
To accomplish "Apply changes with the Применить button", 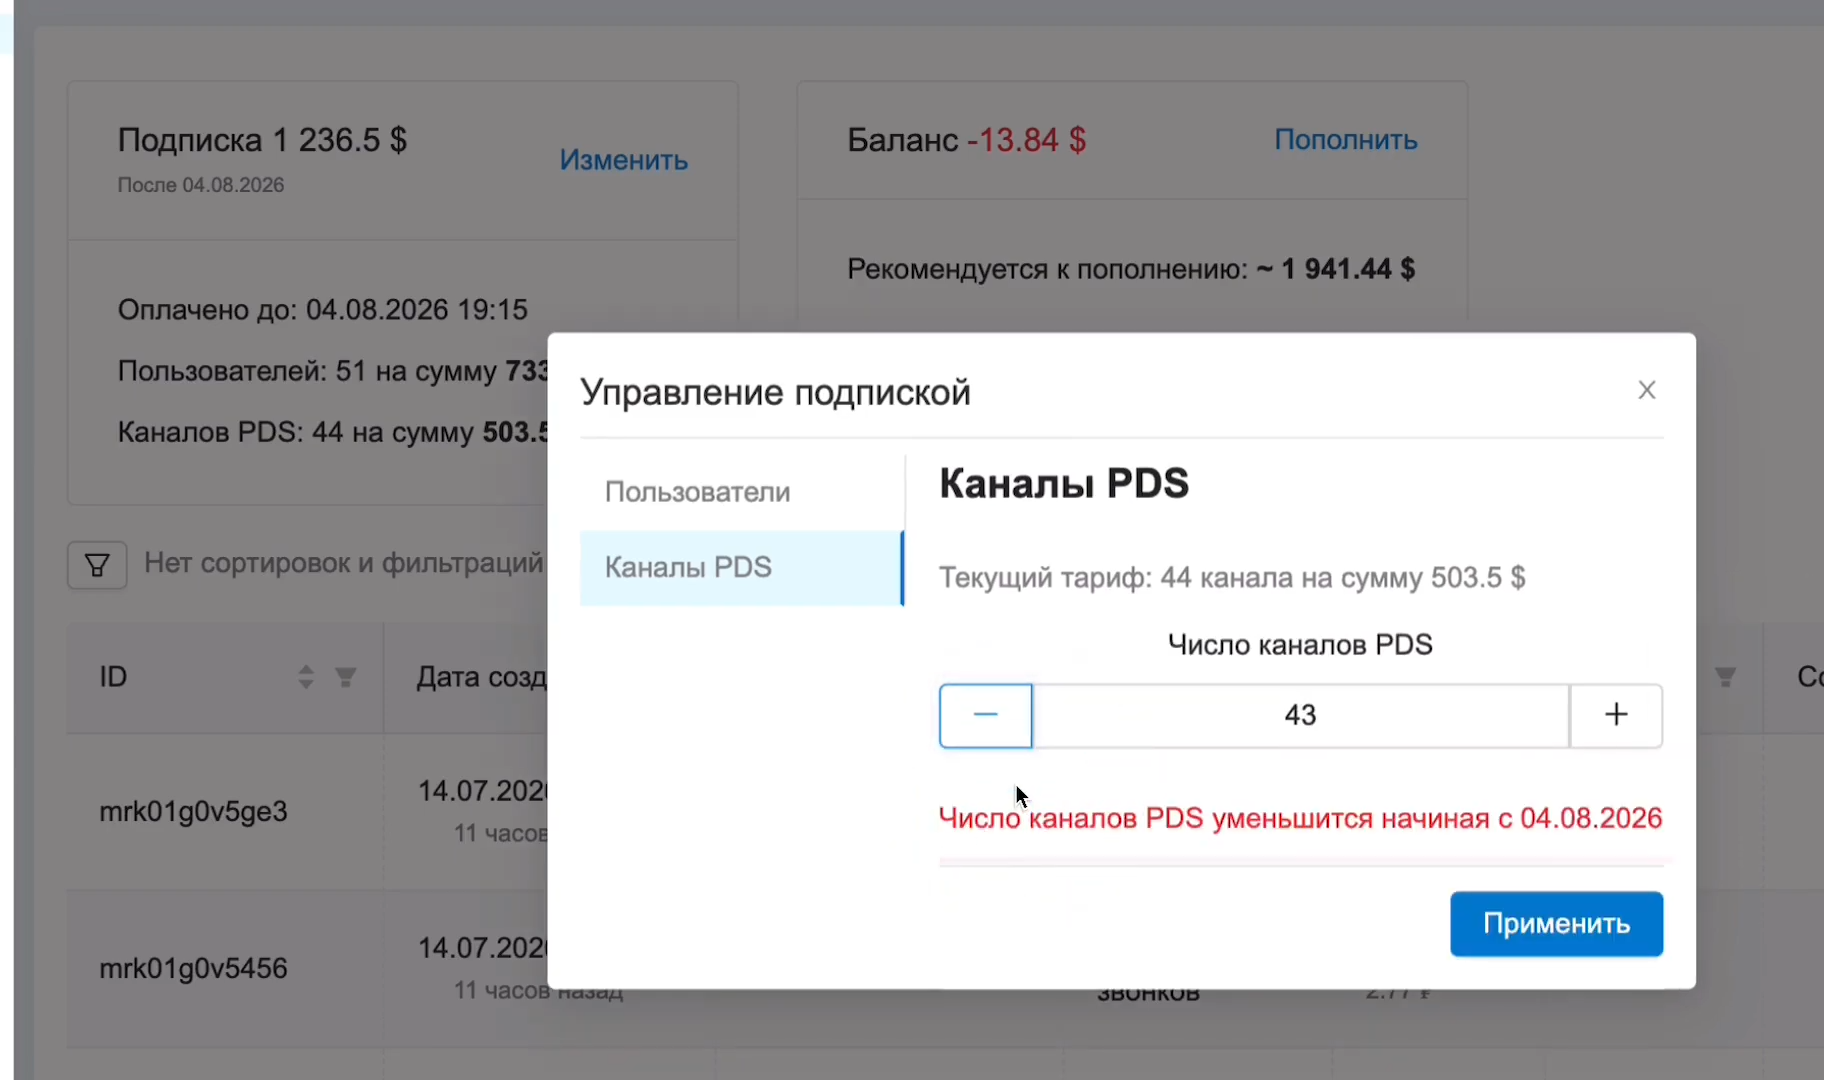I will click(x=1556, y=924).
